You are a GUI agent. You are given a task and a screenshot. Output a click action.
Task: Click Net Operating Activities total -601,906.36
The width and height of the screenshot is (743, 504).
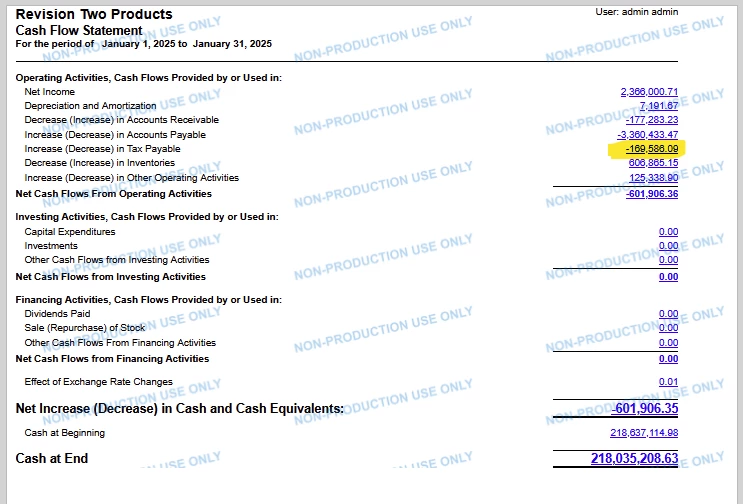[x=652, y=194]
